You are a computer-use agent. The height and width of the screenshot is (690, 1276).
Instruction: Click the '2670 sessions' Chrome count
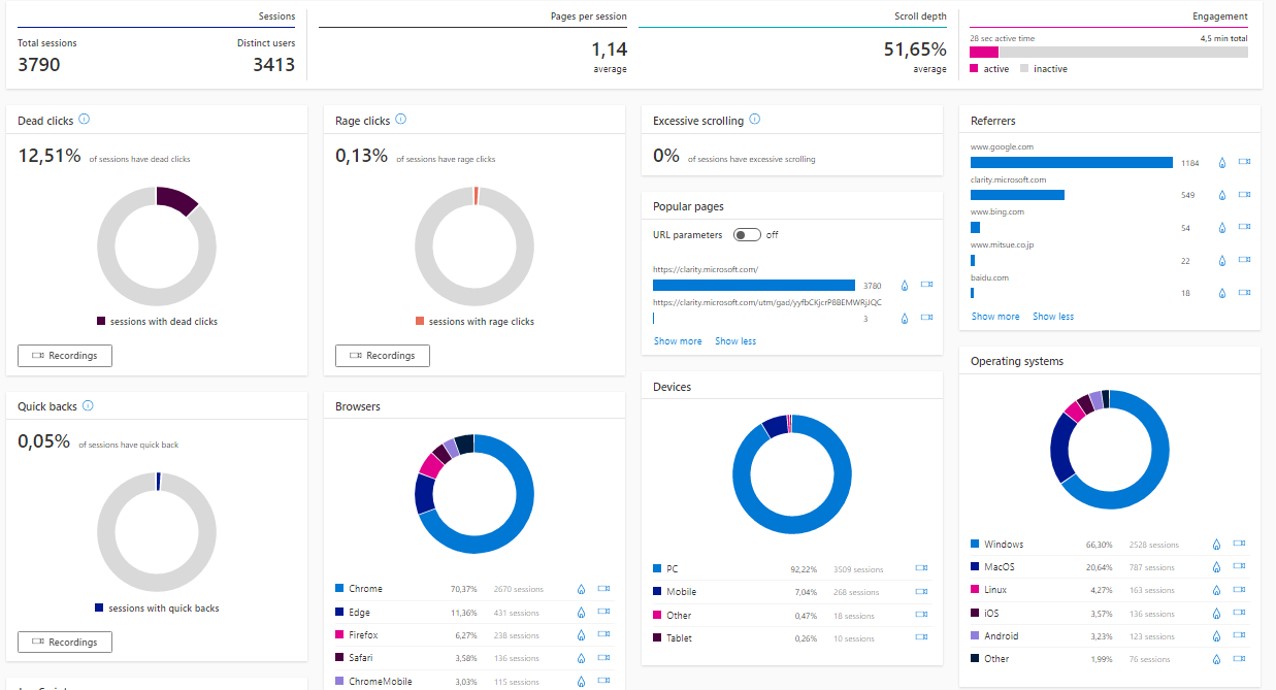point(519,589)
